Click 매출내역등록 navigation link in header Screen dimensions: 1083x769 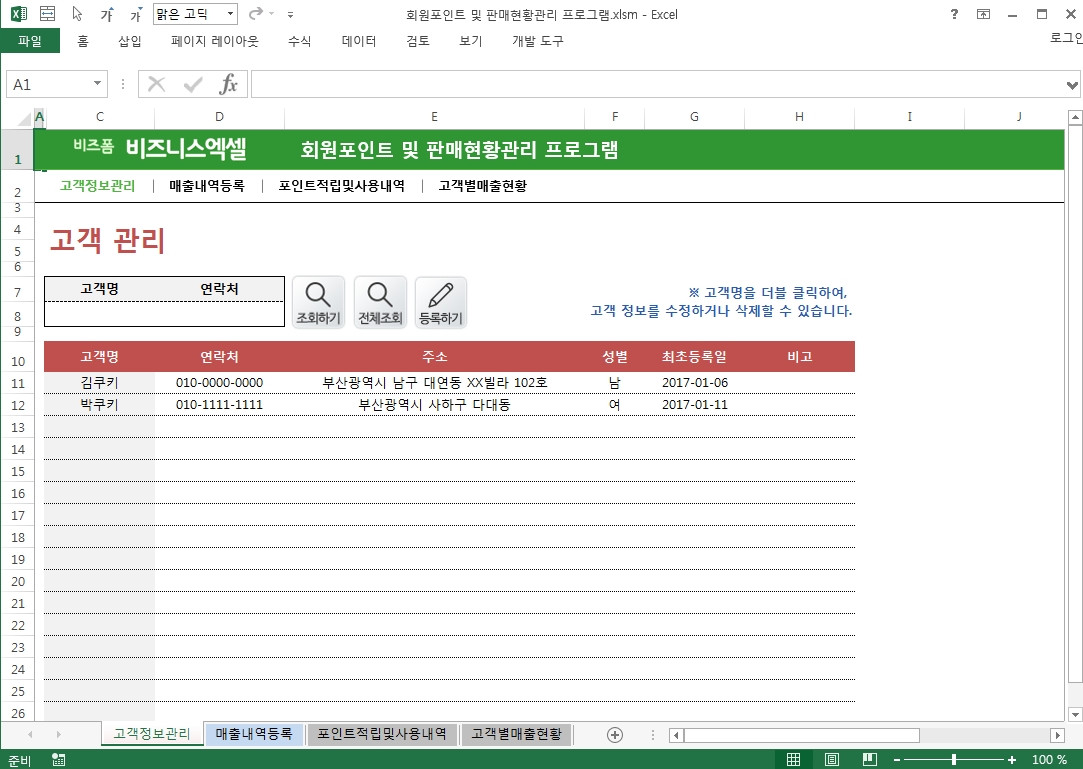point(207,186)
